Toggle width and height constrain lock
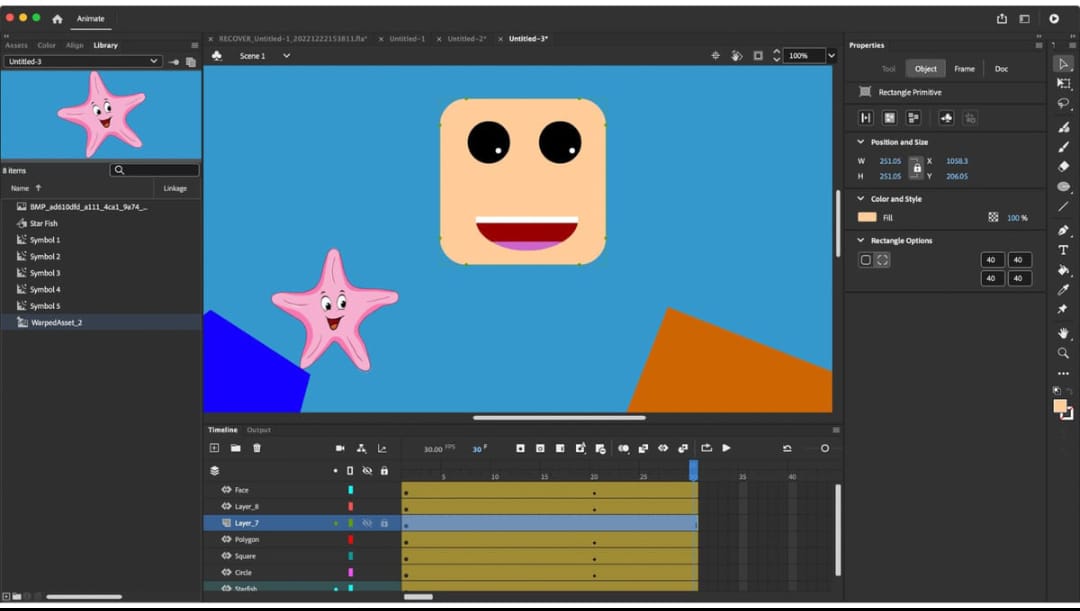 pyautogui.click(x=916, y=168)
